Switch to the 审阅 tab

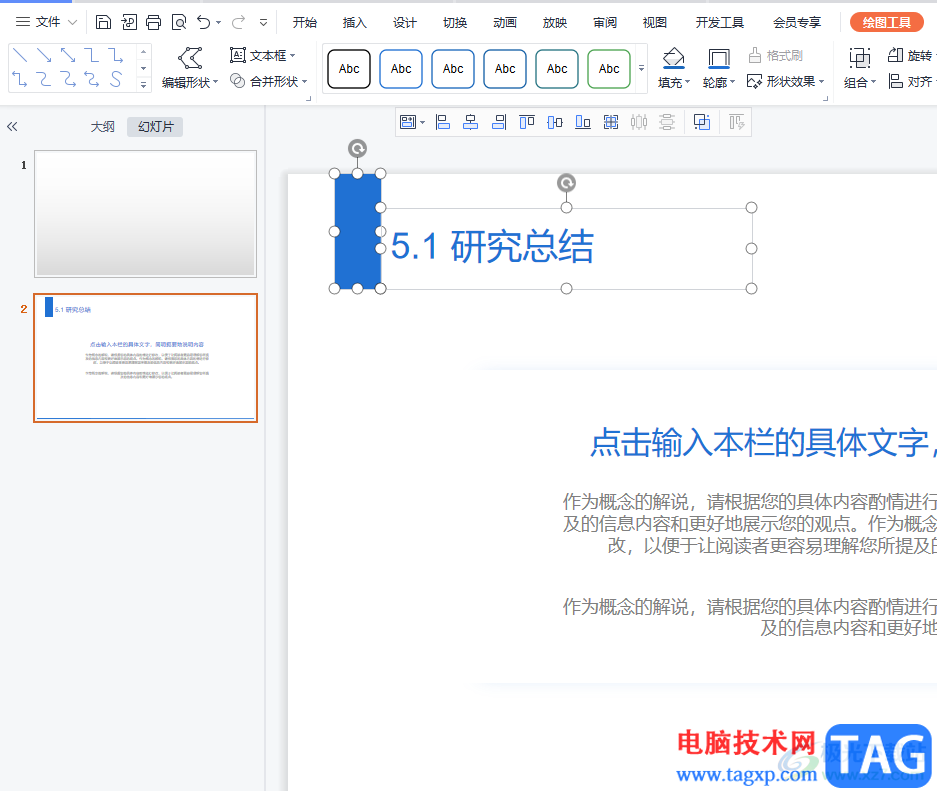click(605, 23)
